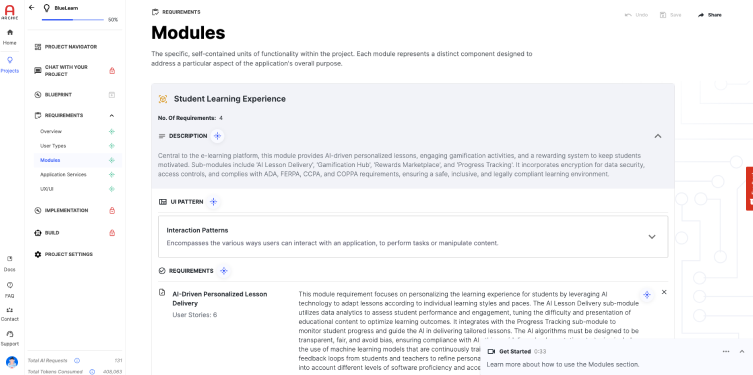Collapse the Get Started video panel
The height and width of the screenshot is (375, 753).
click(x=742, y=351)
